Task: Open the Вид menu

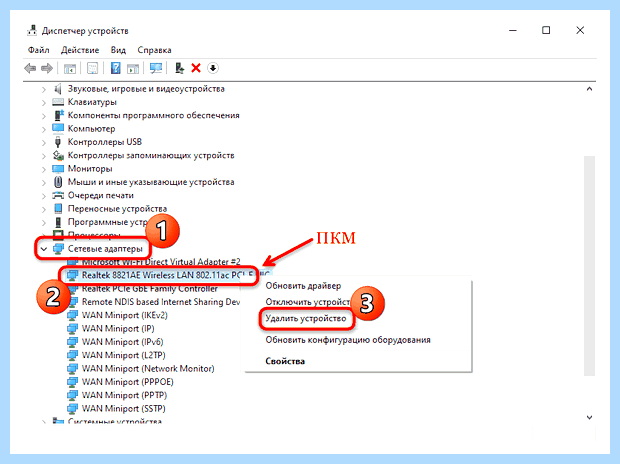Action: coord(118,50)
